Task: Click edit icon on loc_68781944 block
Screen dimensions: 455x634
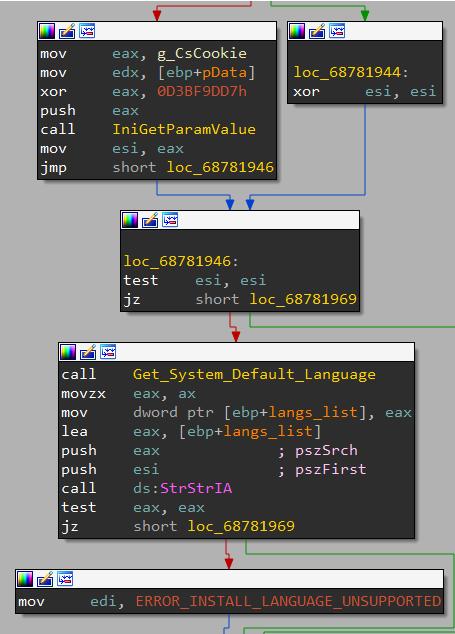Action: pyautogui.click(x=317, y=31)
